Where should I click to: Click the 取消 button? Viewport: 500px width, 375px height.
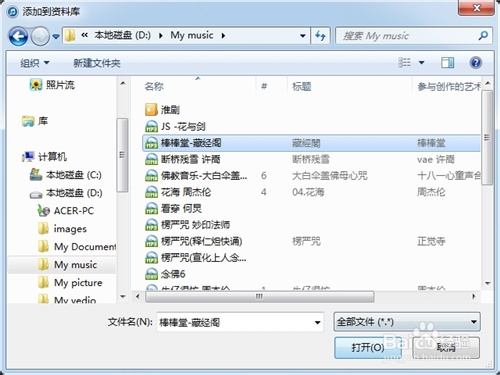click(446, 348)
